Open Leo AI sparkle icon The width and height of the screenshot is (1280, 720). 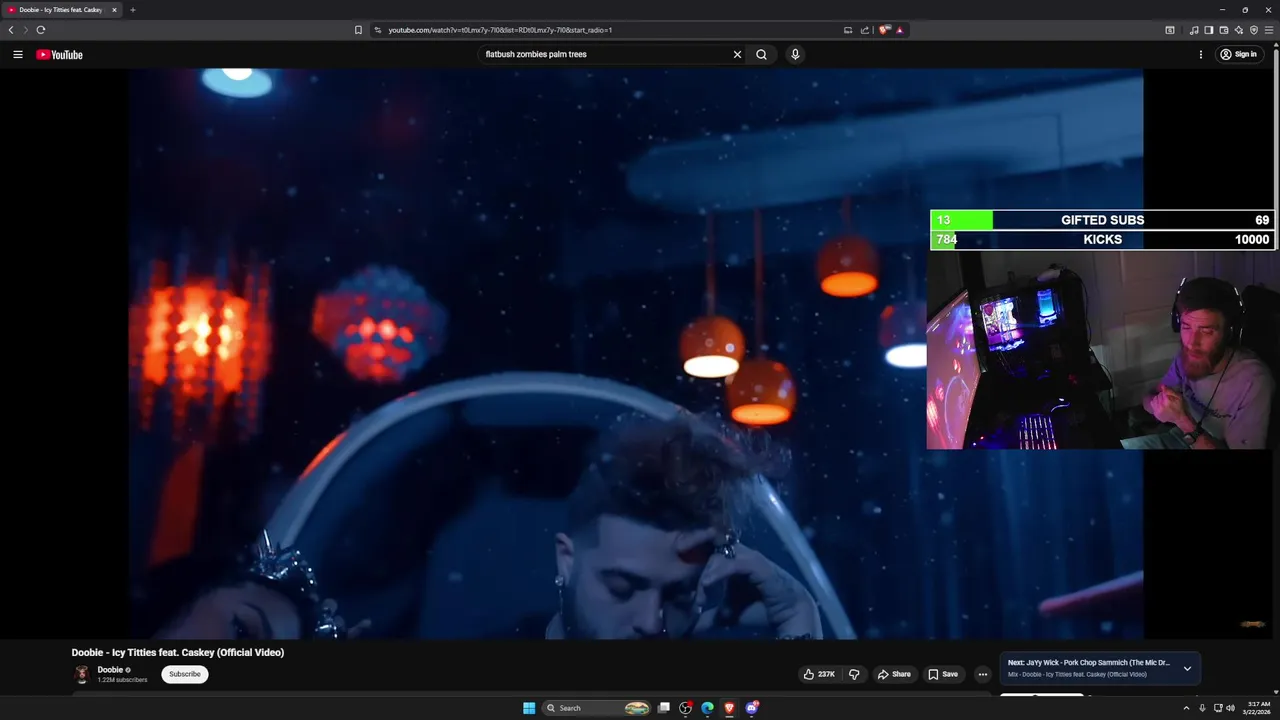click(x=1238, y=30)
